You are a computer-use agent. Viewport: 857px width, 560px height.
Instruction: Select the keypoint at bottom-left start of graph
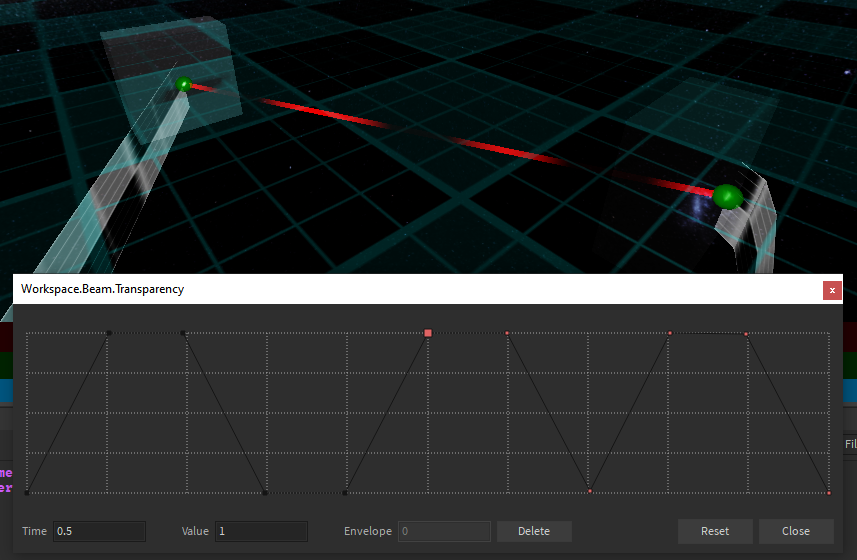(x=27, y=493)
